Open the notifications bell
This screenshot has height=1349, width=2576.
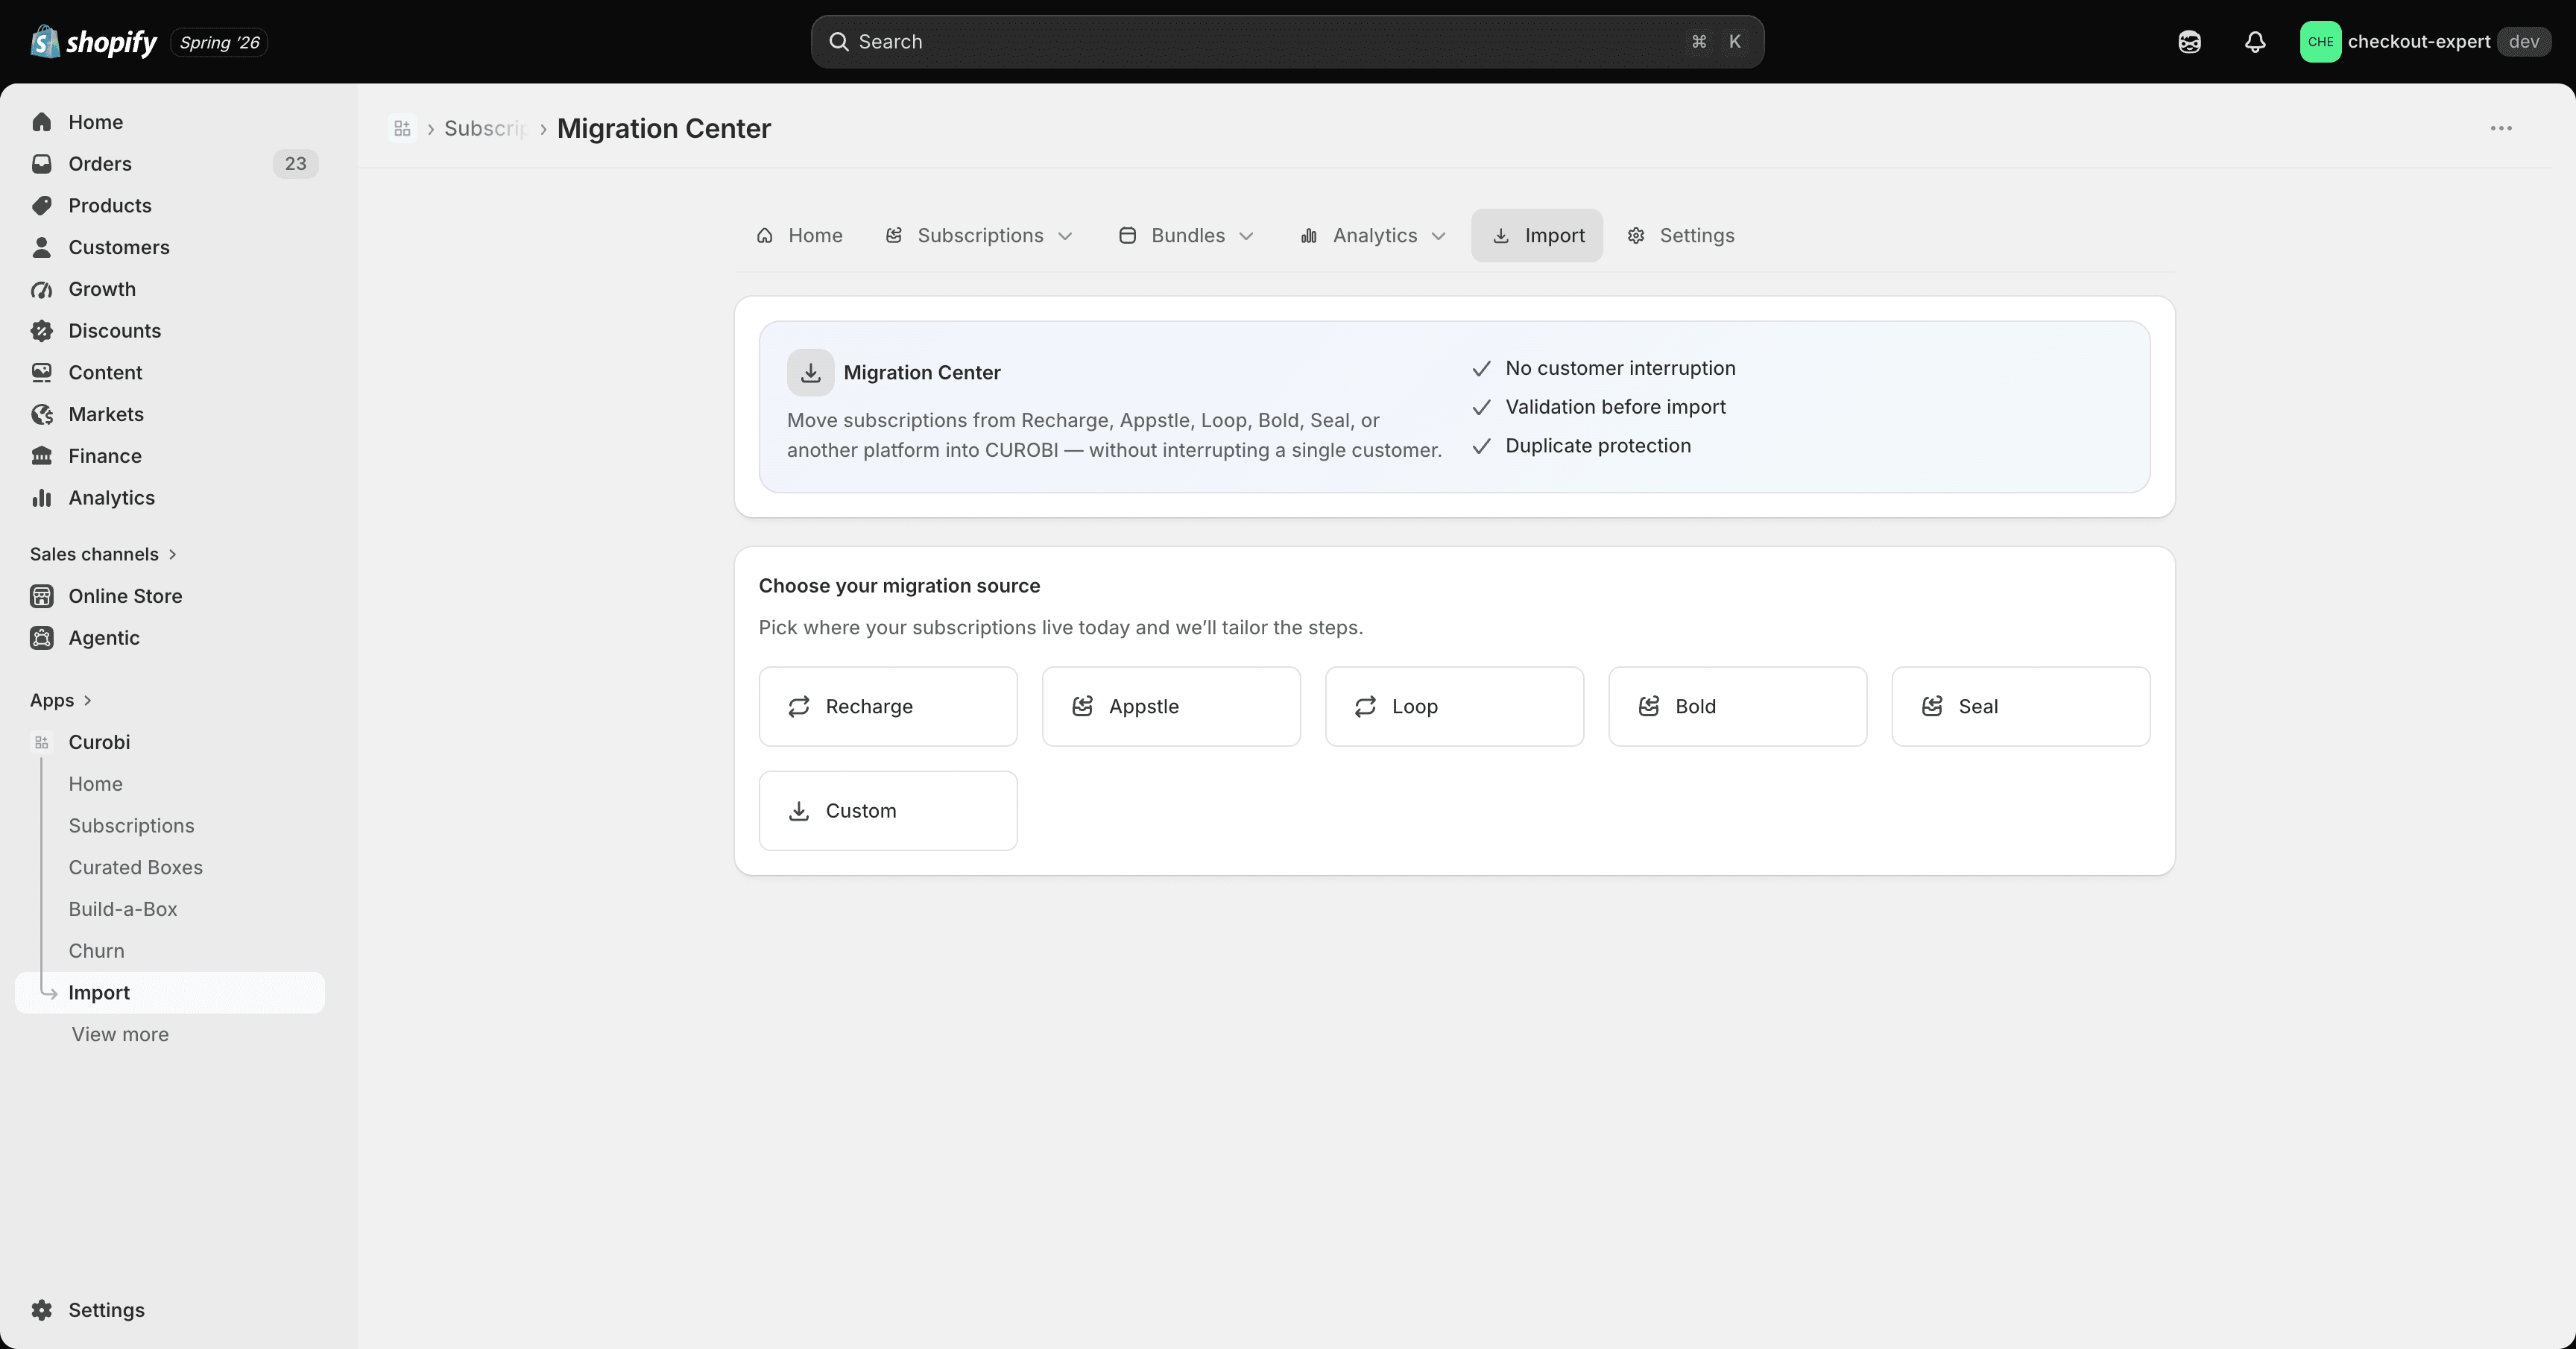2254,42
